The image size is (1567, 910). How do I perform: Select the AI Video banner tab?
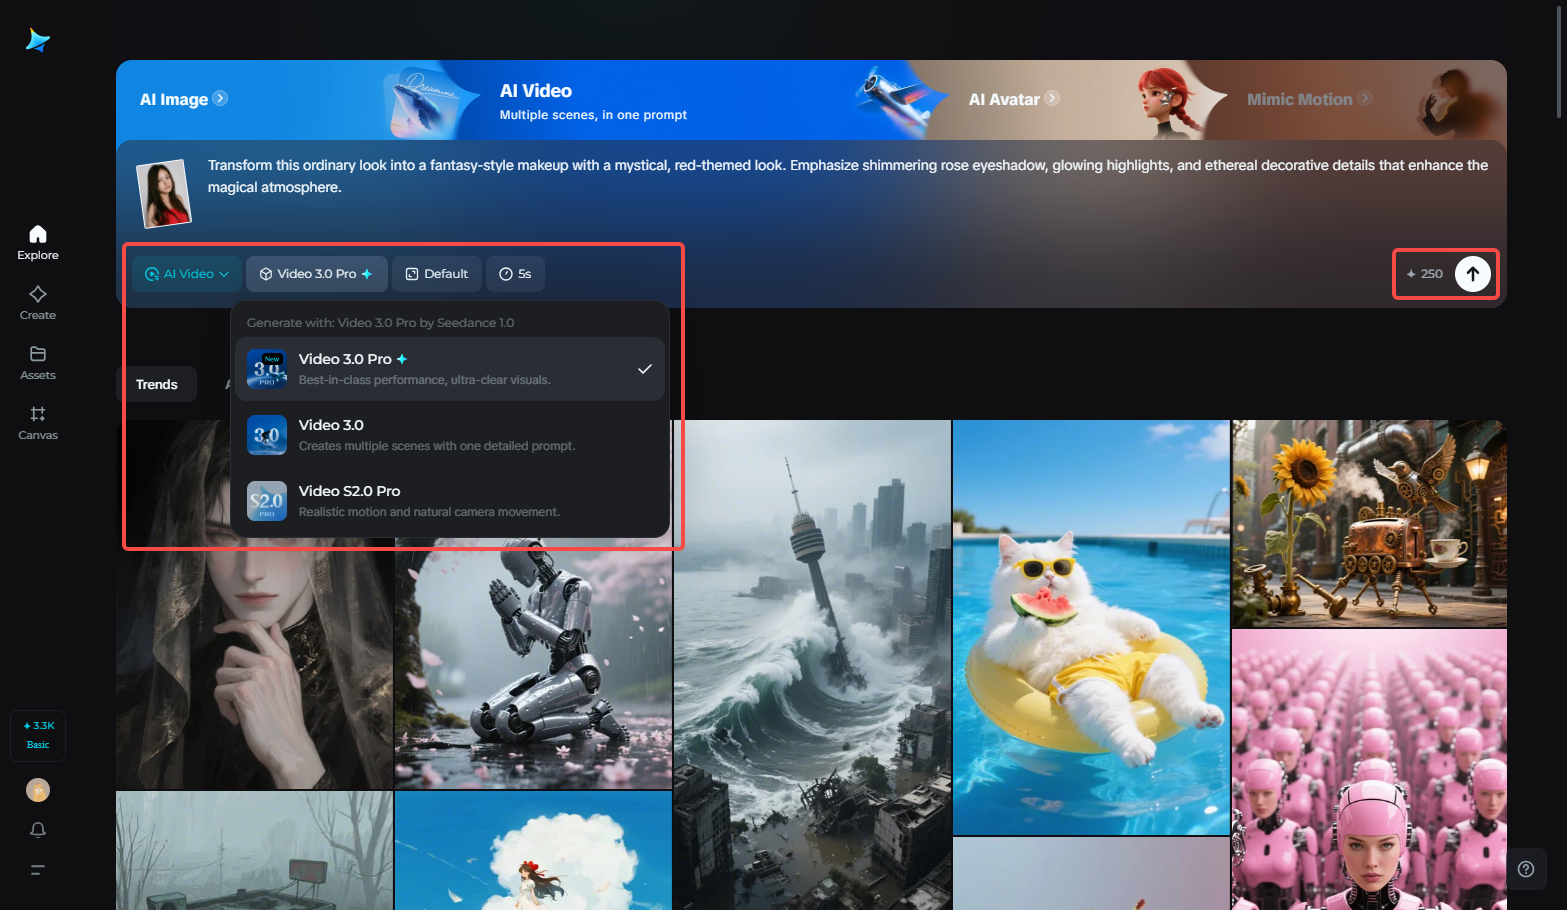pos(593,101)
